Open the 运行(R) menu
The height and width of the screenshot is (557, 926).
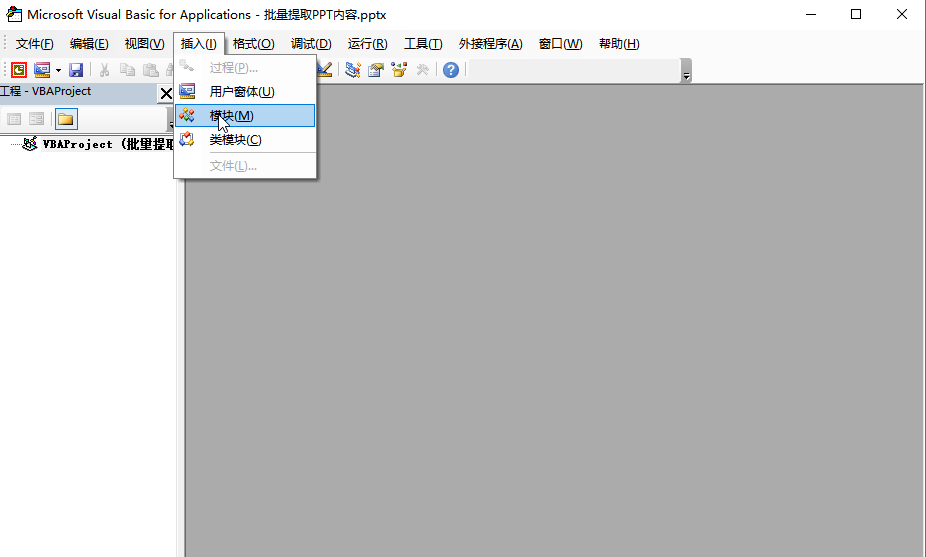point(367,44)
